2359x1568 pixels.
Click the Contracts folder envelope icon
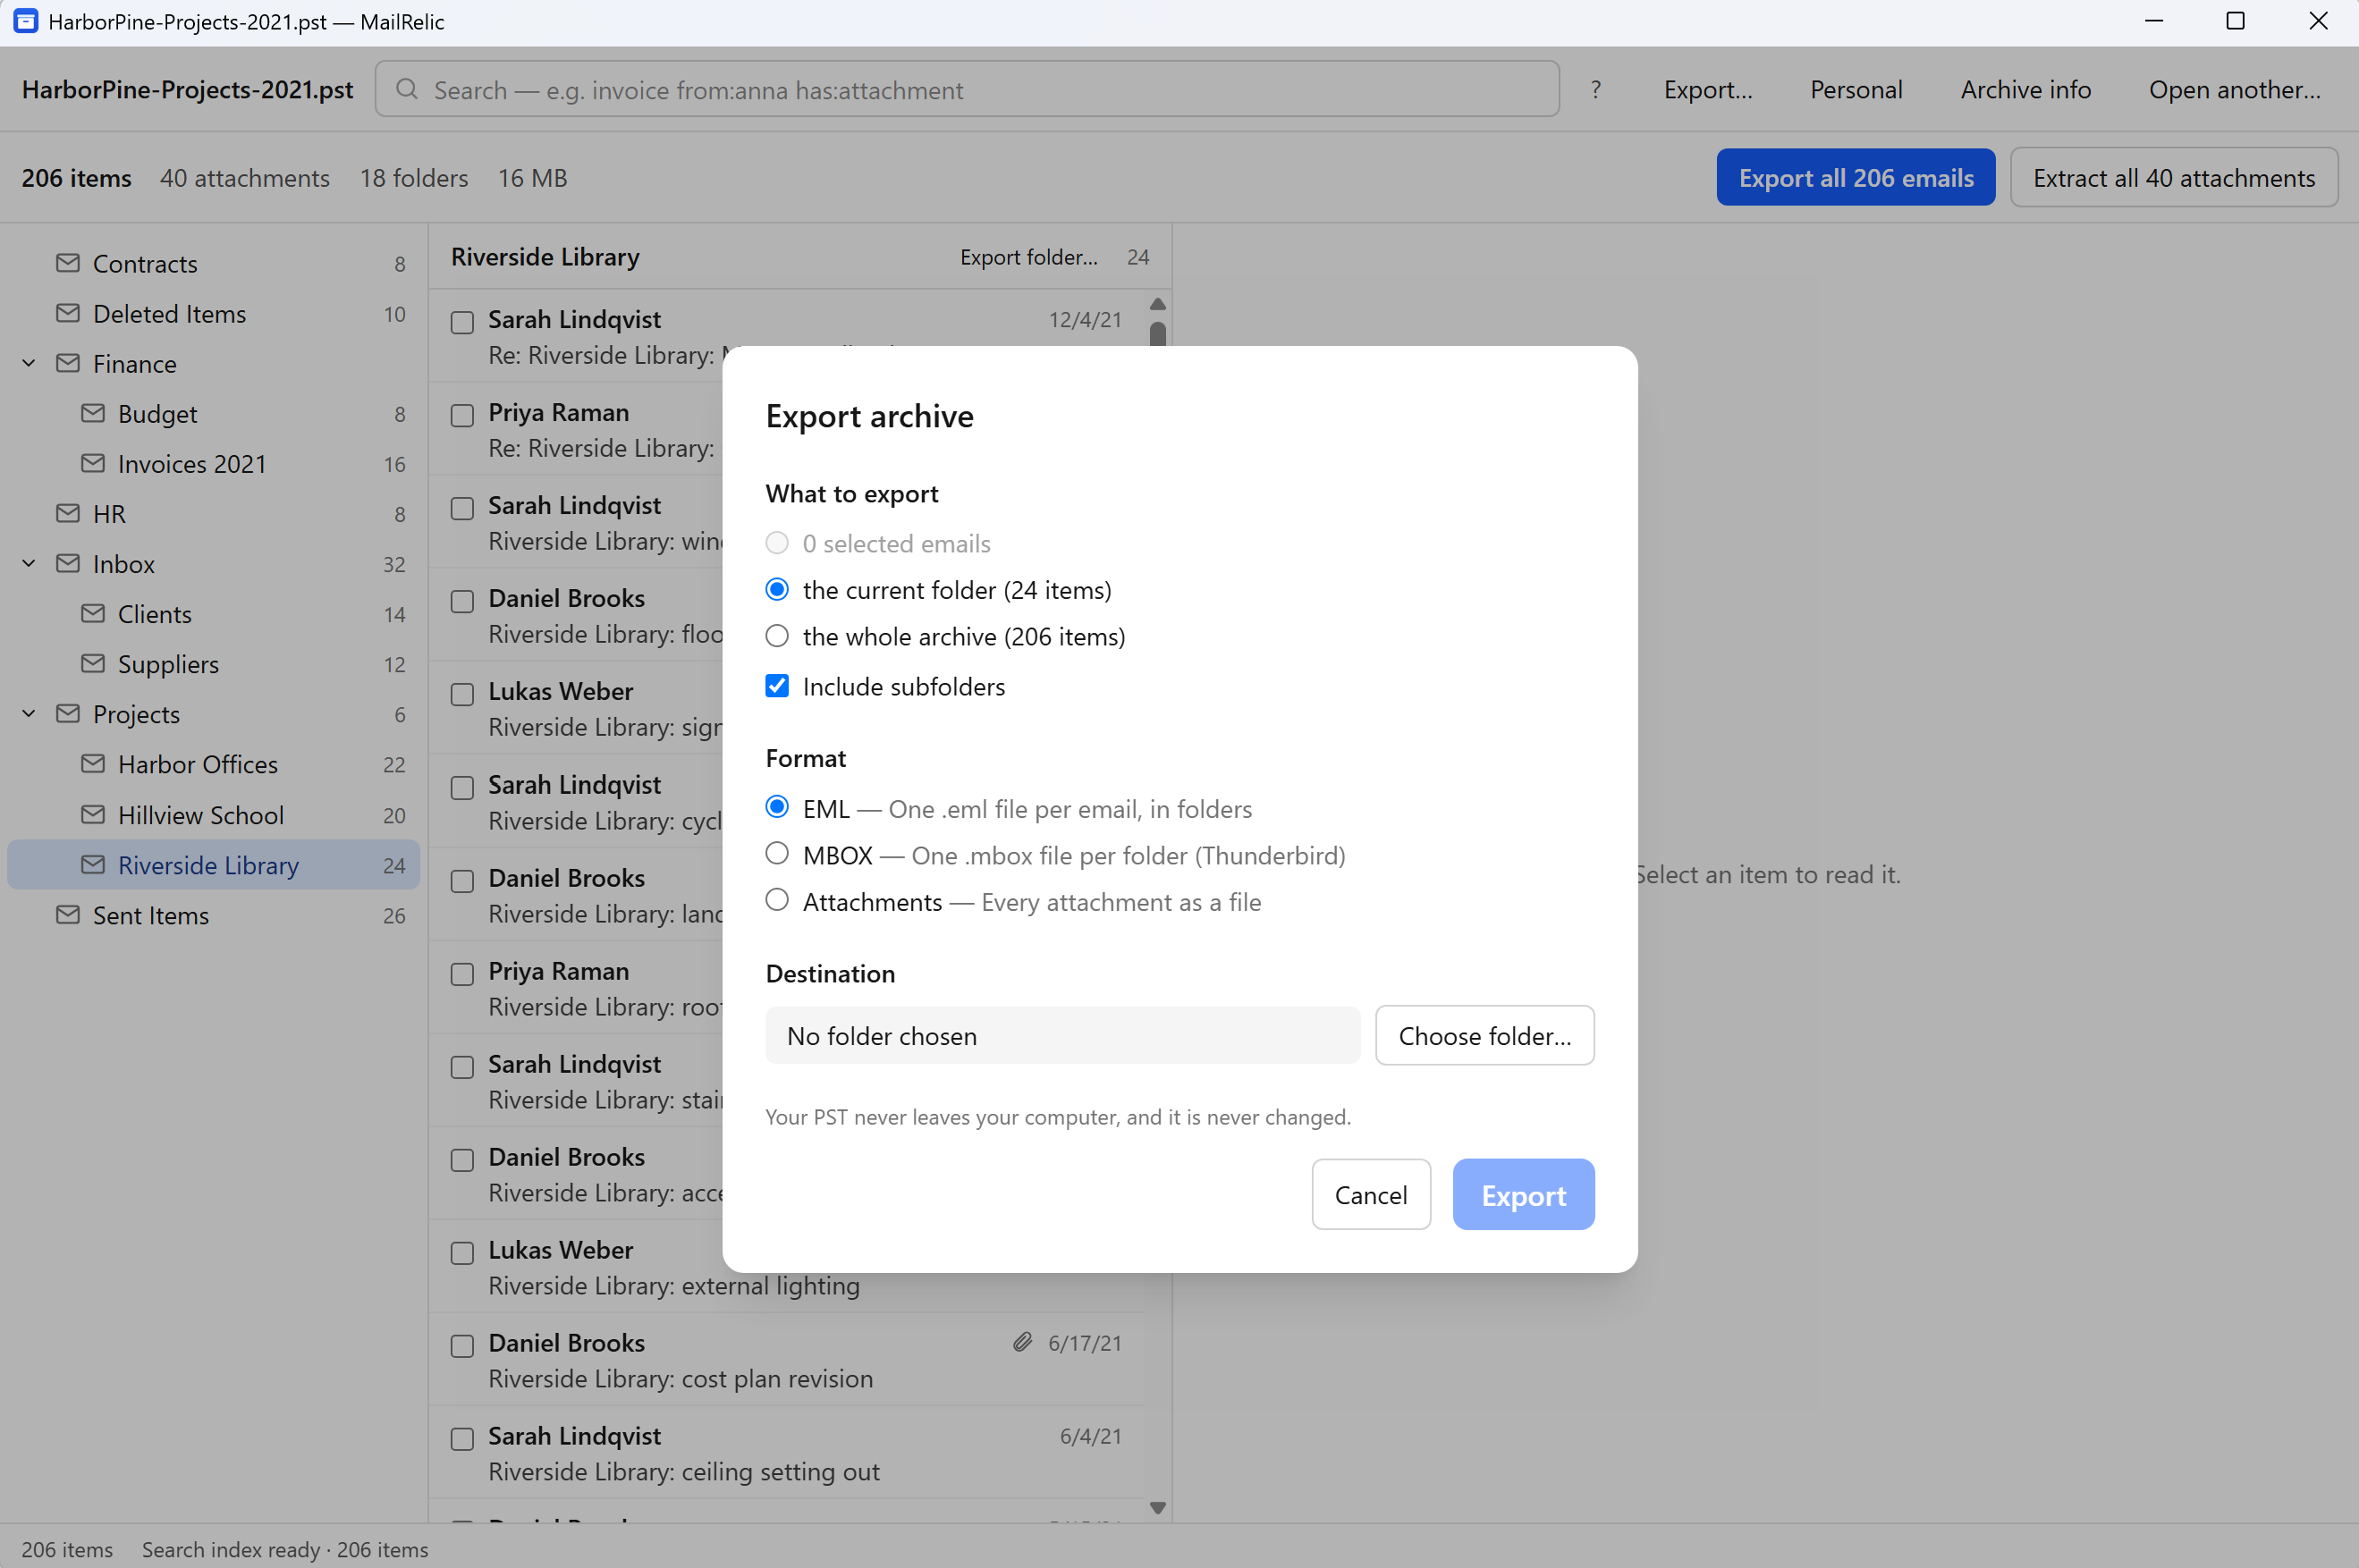tap(68, 263)
